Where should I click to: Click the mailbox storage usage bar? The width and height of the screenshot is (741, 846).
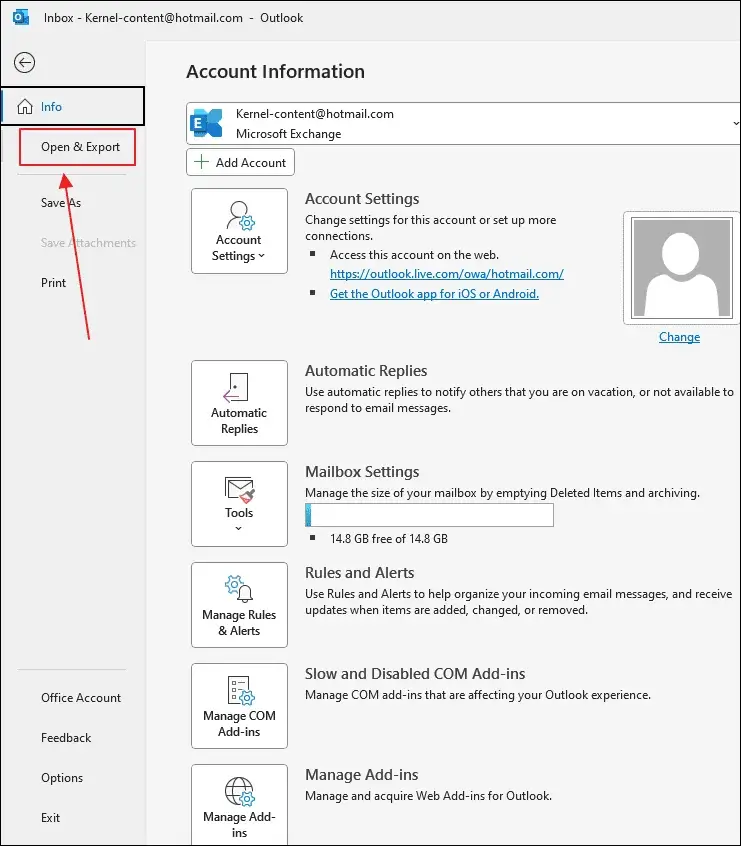(x=429, y=515)
